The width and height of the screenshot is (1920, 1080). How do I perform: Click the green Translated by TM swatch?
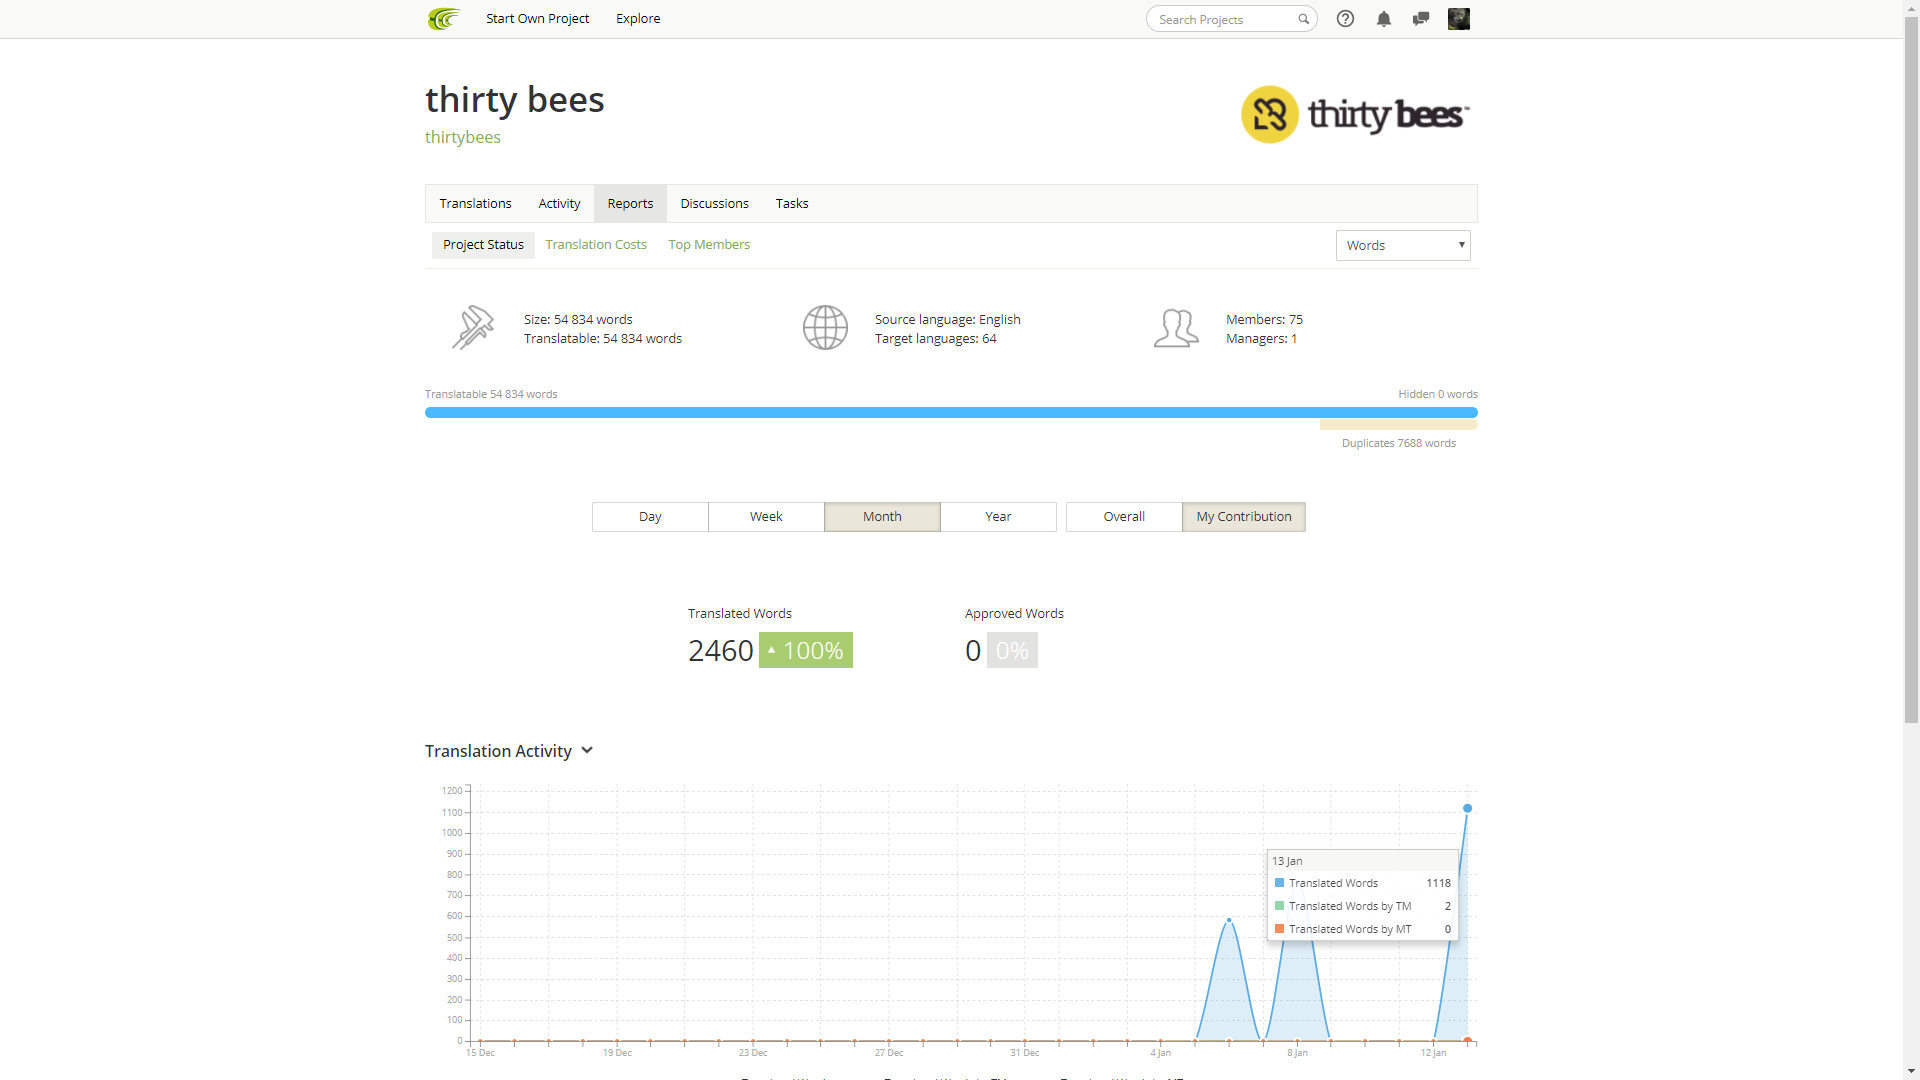(x=1279, y=906)
